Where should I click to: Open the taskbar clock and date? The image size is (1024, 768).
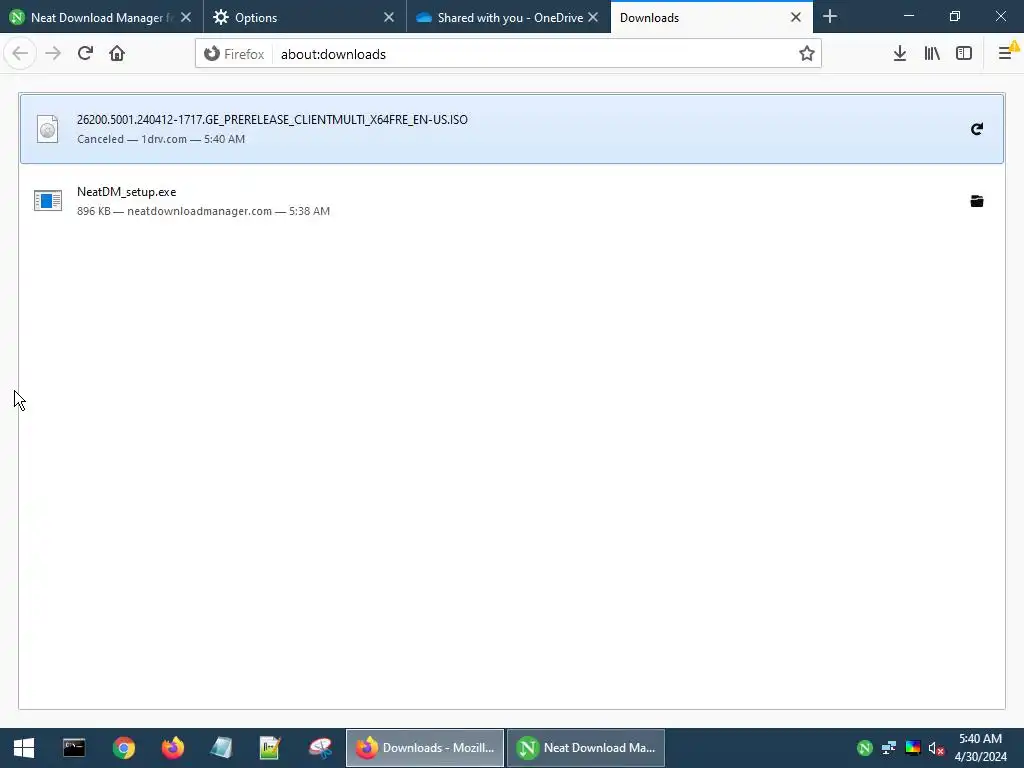pos(980,748)
